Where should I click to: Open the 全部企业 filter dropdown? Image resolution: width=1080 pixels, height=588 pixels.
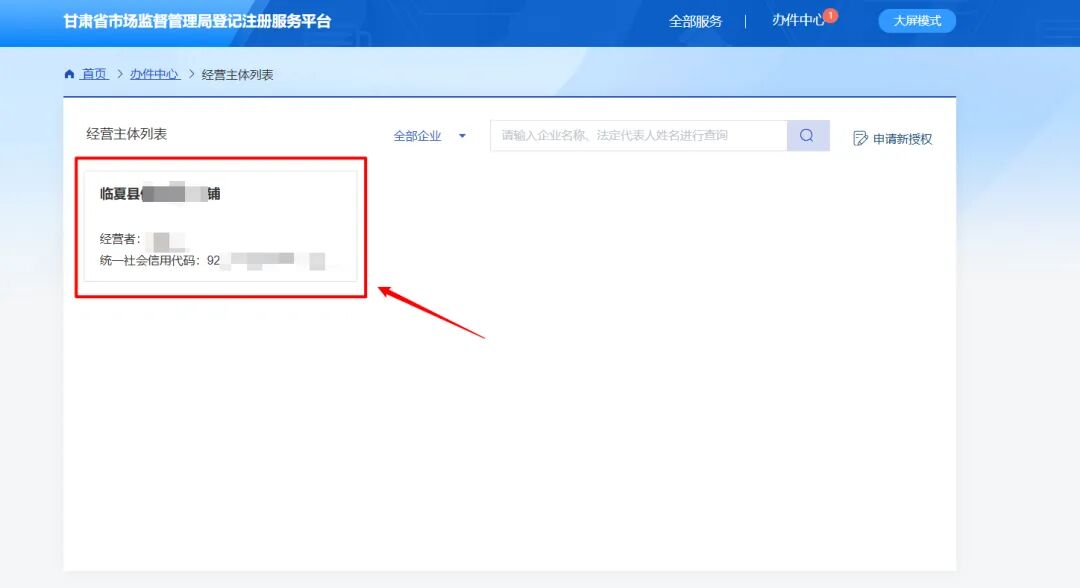point(420,135)
